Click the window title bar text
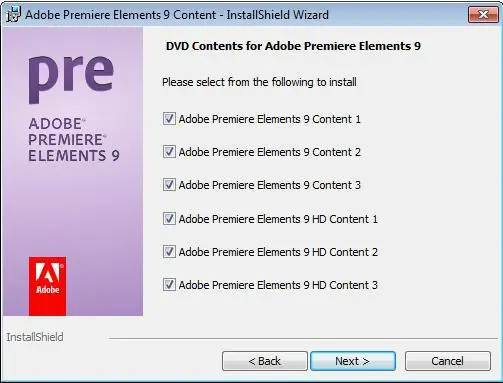 [177, 15]
